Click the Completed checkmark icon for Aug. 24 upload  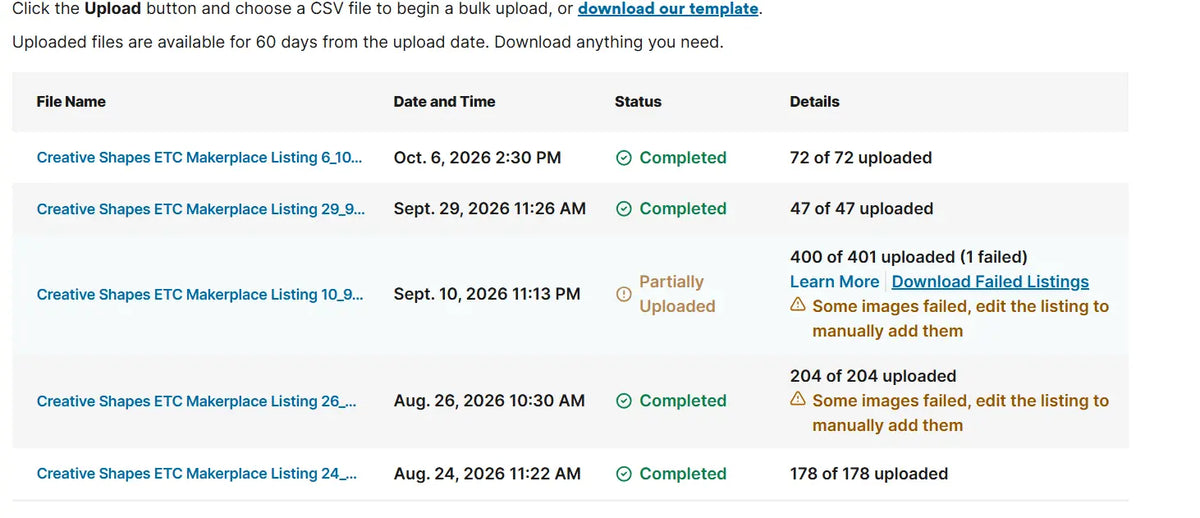click(x=624, y=474)
